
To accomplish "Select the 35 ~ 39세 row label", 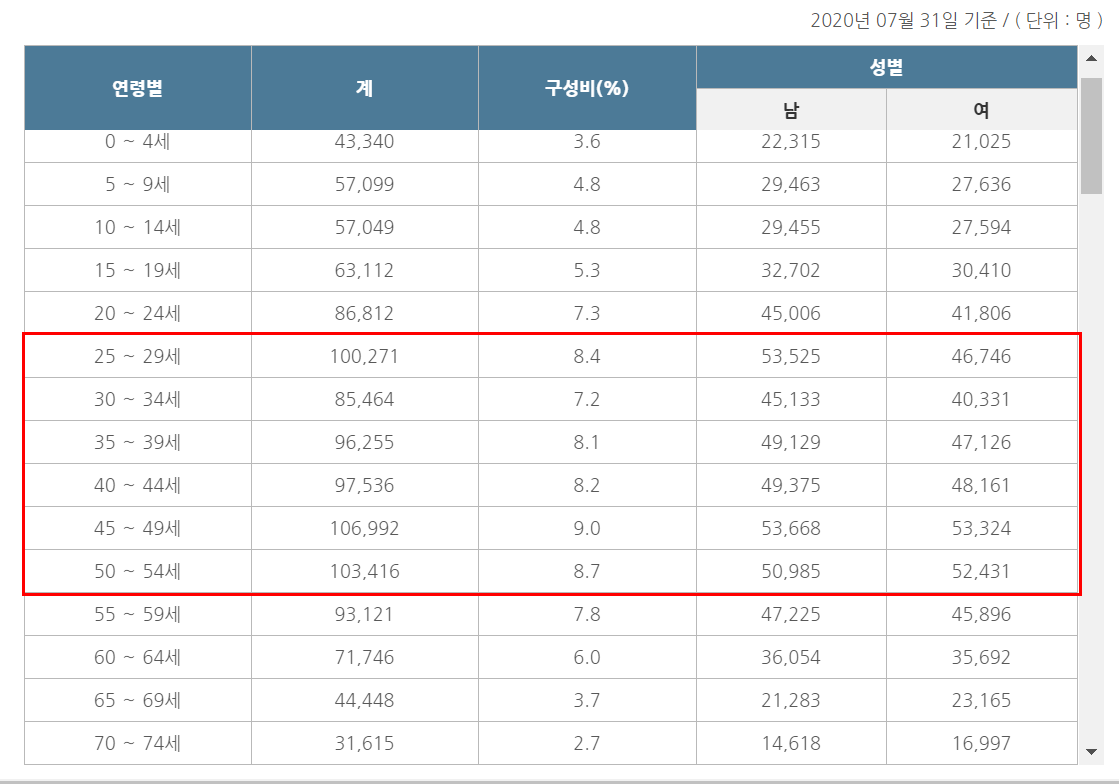I will 138,442.
